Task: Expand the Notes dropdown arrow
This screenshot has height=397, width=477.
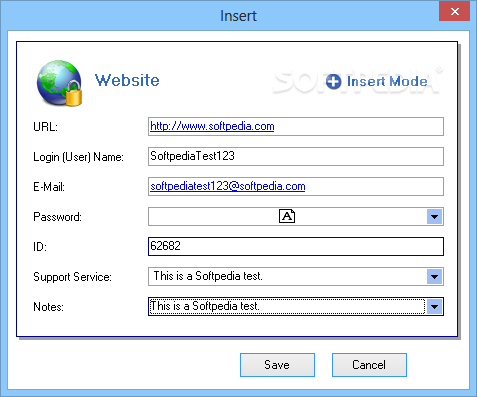Action: click(x=434, y=307)
